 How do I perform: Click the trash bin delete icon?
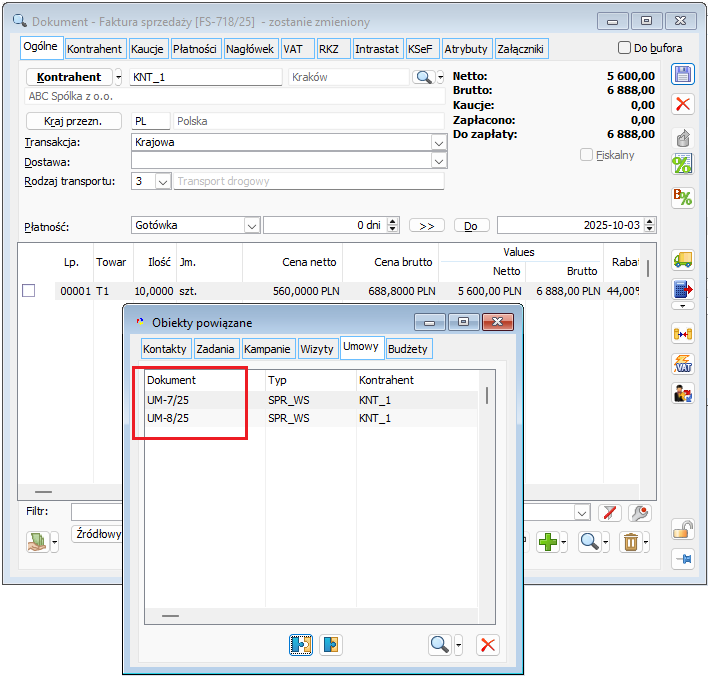click(631, 541)
